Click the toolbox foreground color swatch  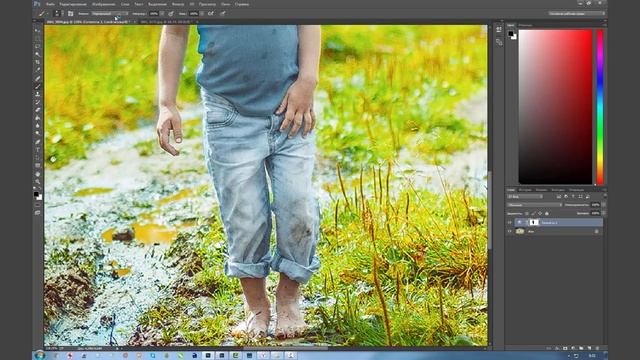tap(36, 194)
